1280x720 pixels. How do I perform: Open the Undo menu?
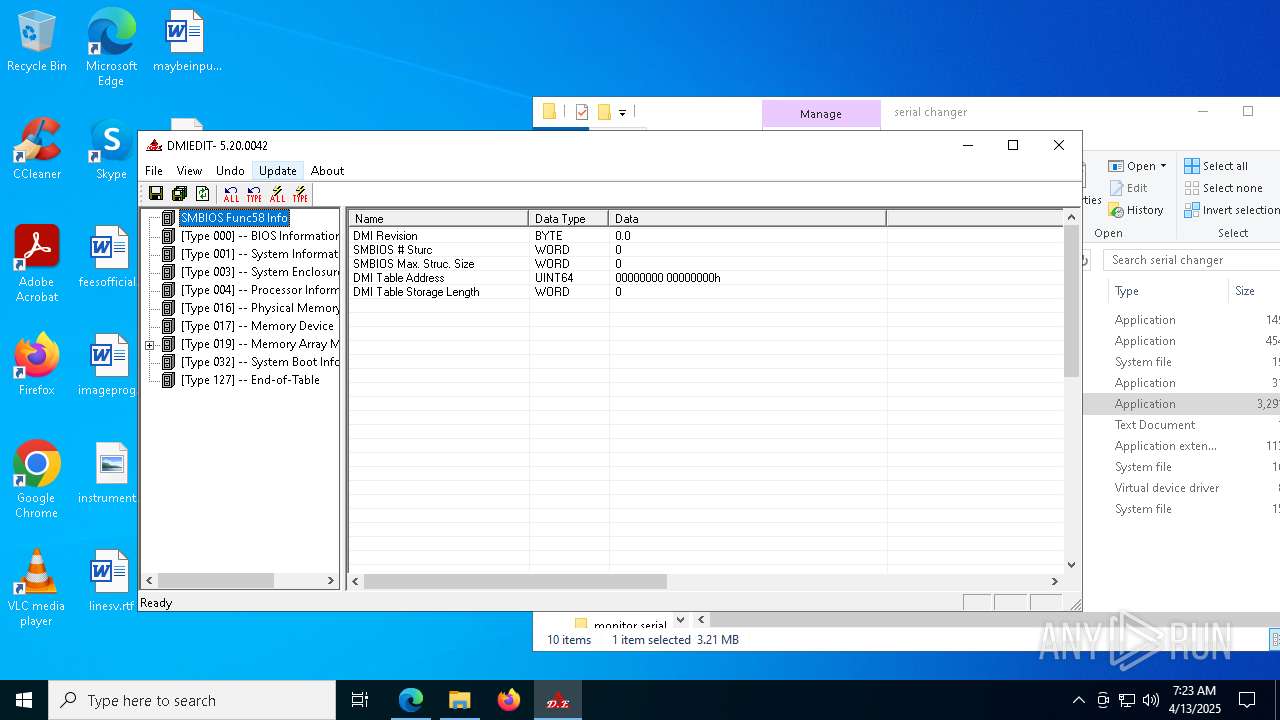click(230, 171)
